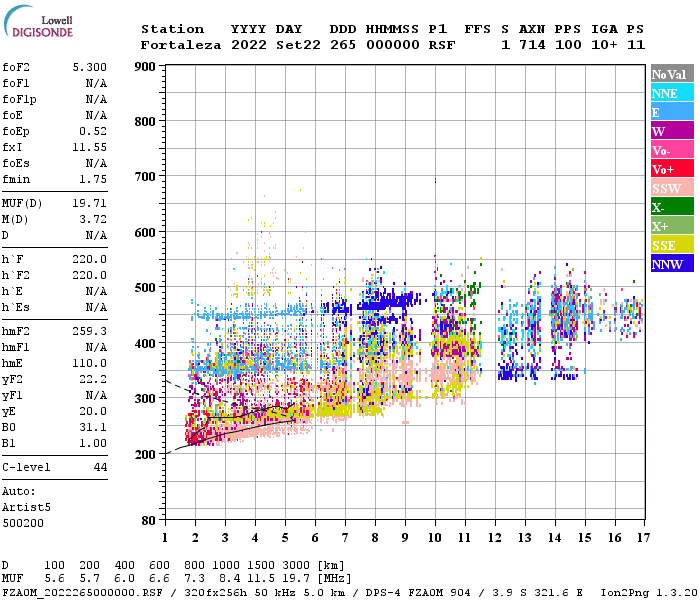Click the 500200 version number
The width and height of the screenshot is (700, 600).
(x=23, y=523)
